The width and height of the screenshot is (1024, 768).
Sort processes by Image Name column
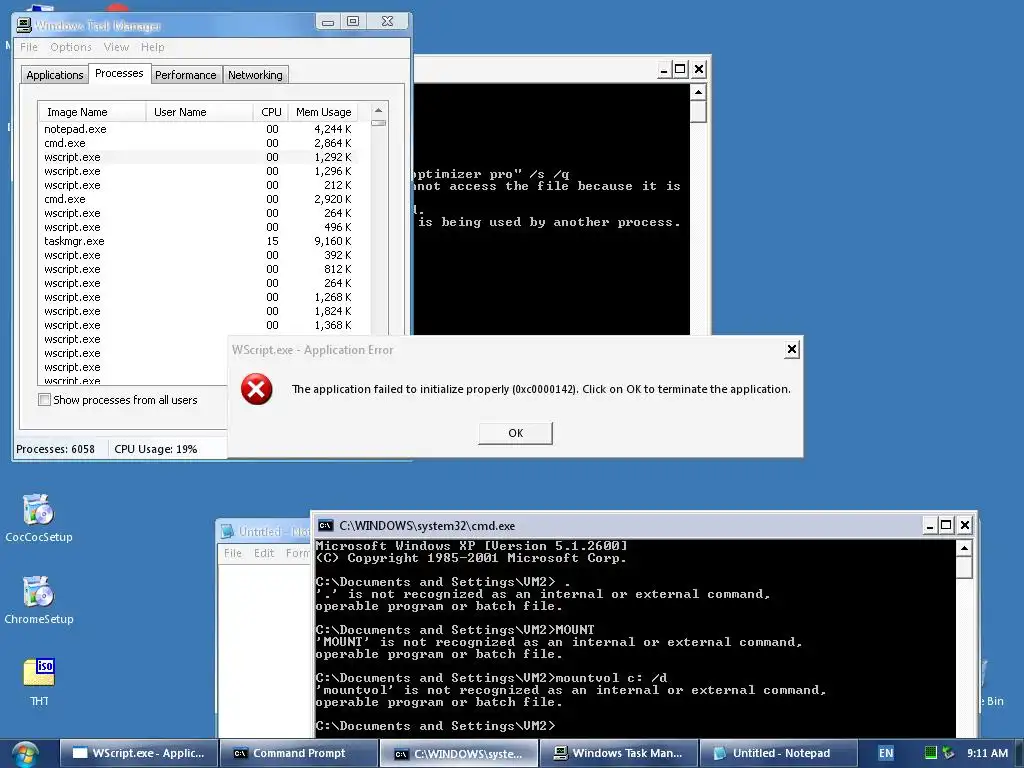pos(92,112)
